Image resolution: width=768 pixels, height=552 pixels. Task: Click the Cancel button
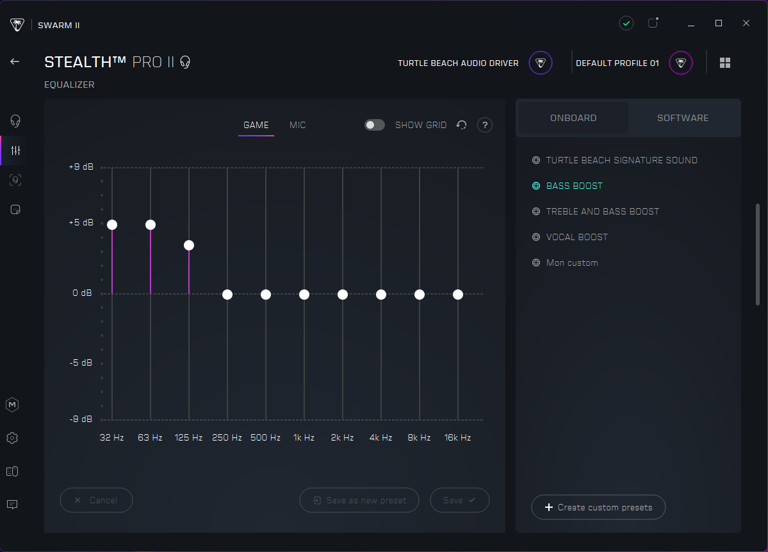click(96, 500)
